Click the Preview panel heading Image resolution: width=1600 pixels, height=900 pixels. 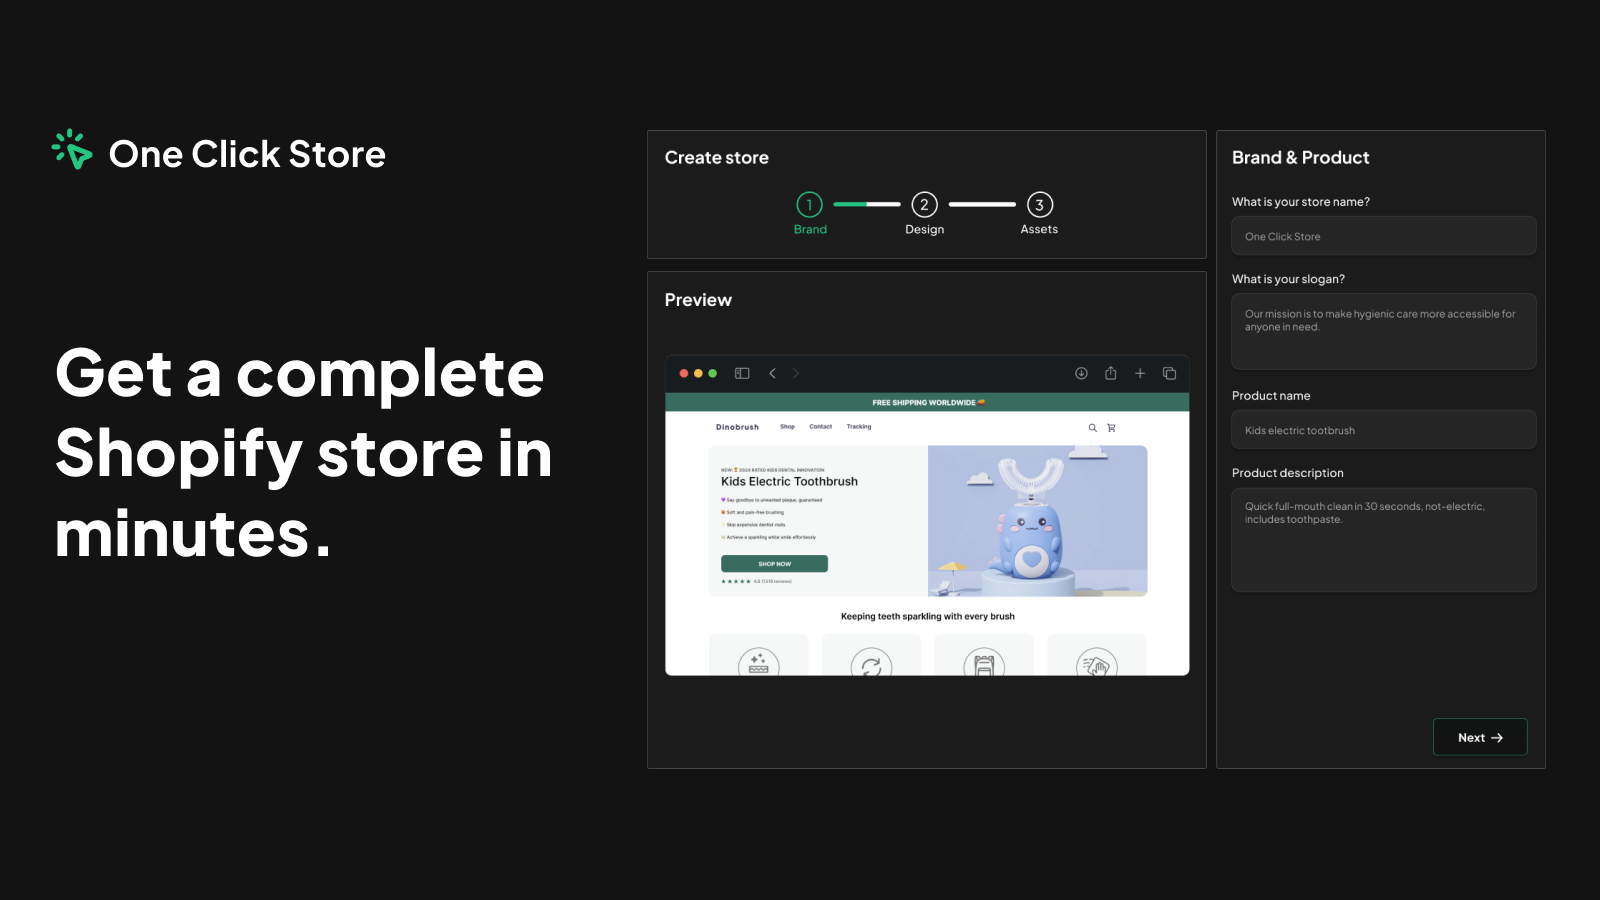point(698,300)
